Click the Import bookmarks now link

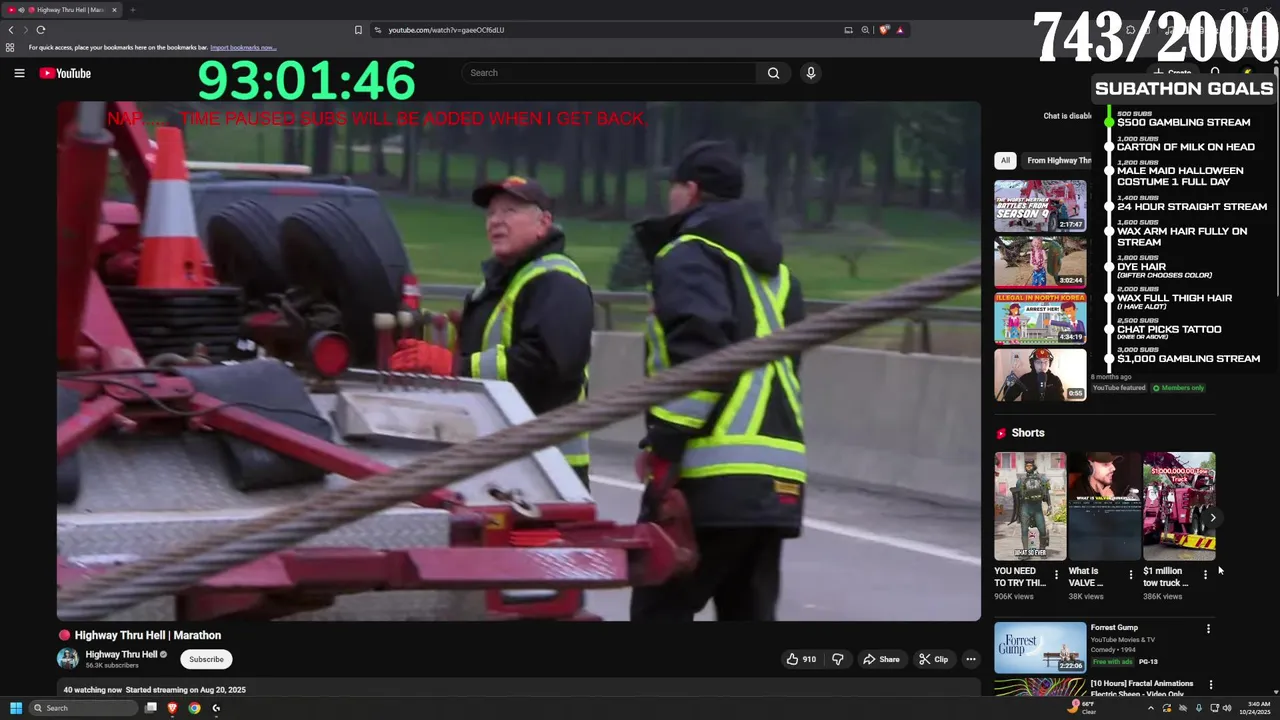243,47
